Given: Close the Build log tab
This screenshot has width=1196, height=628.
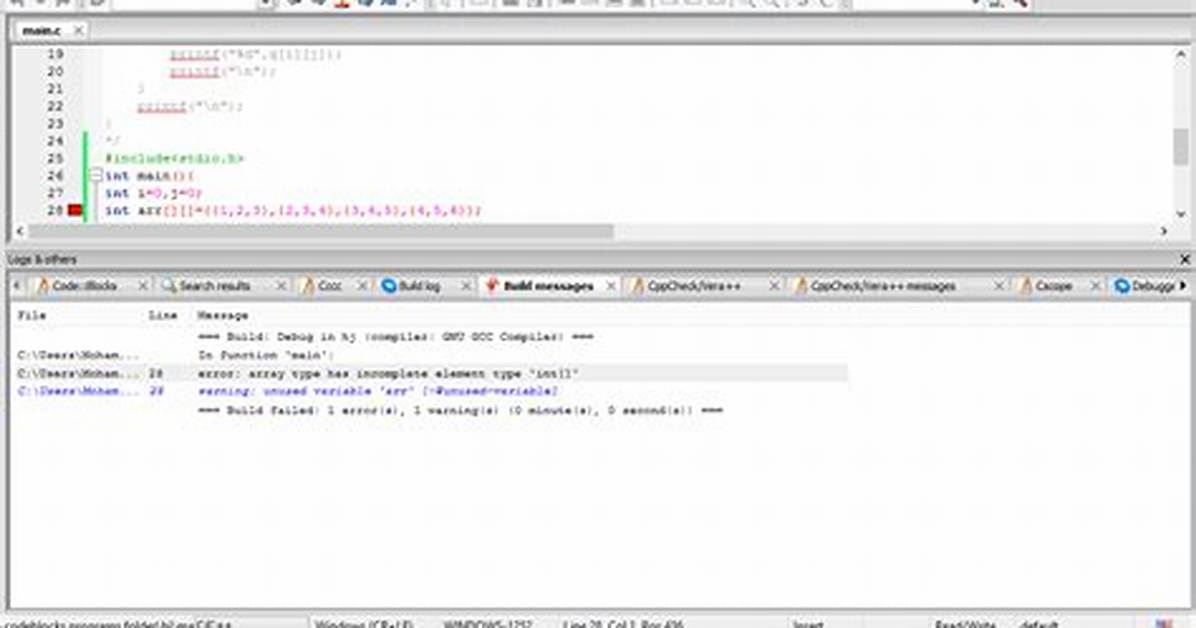Looking at the screenshot, I should point(466,286).
